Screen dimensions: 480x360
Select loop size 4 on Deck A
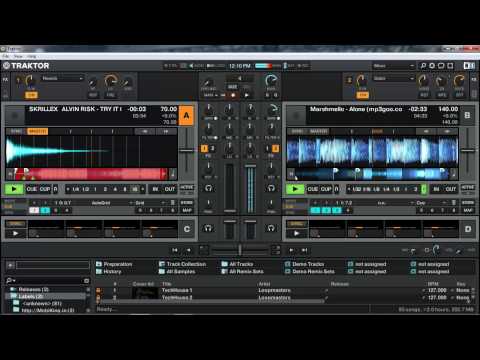pos(115,189)
